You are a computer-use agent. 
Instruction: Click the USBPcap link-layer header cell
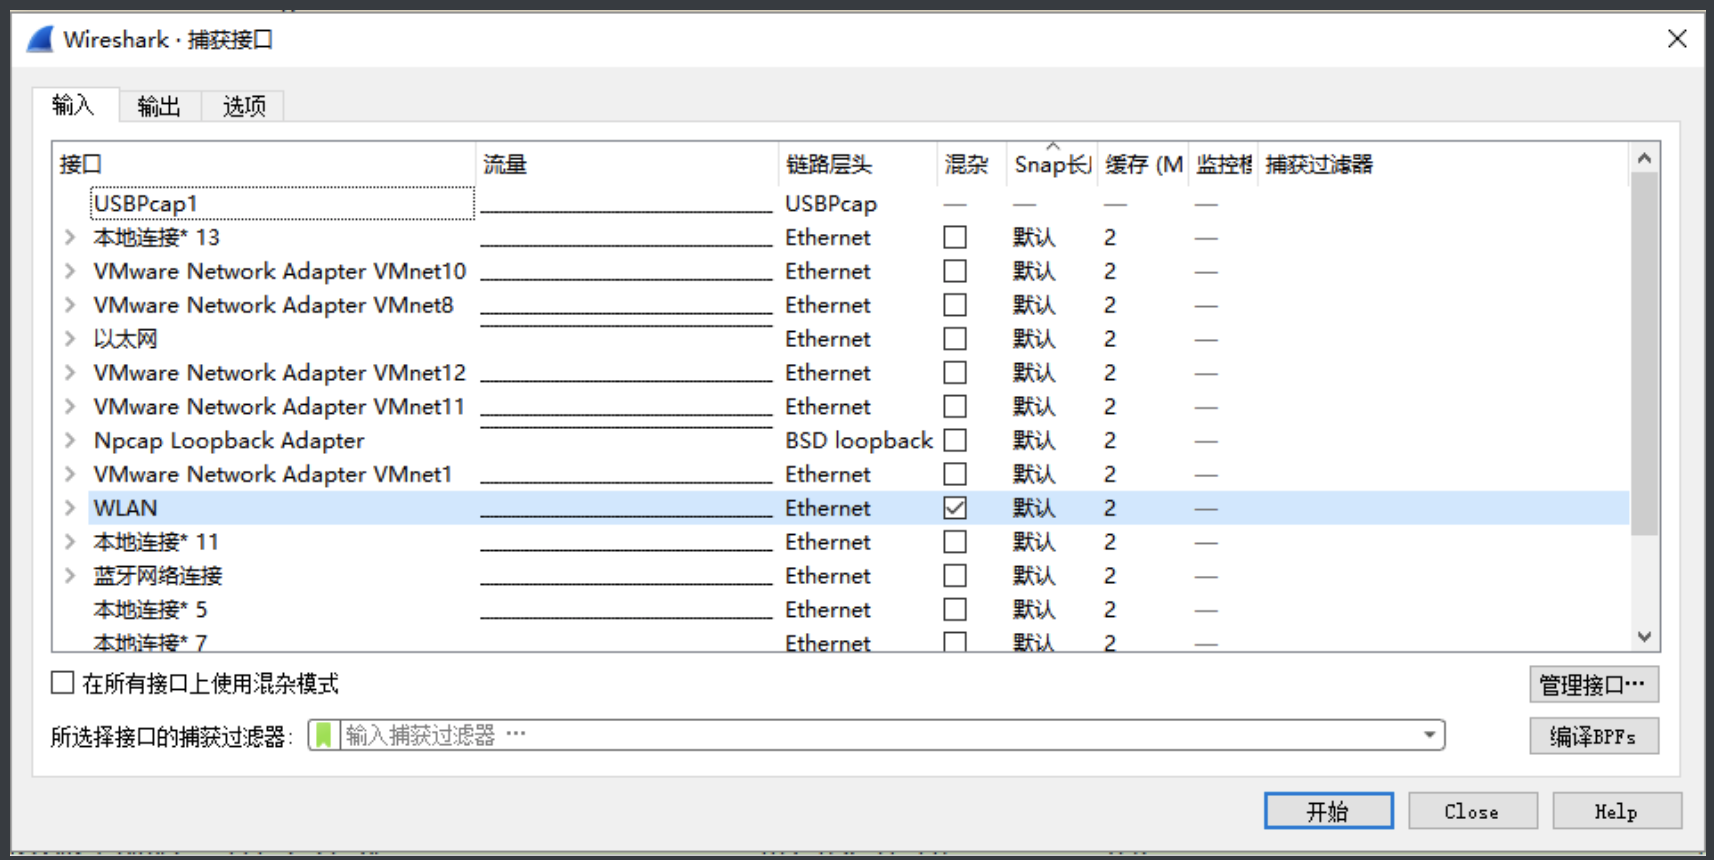pos(831,204)
